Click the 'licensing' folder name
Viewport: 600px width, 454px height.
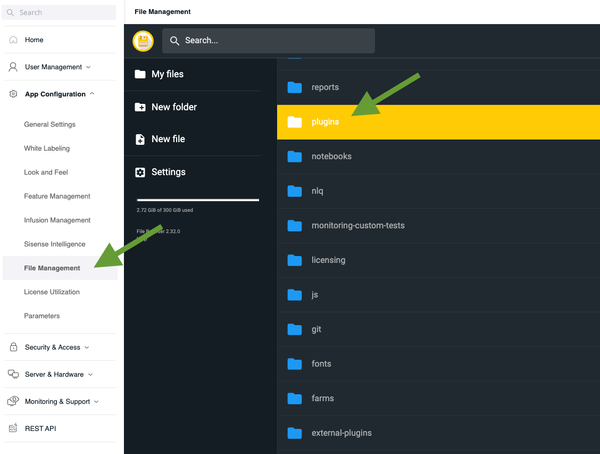click(328, 260)
